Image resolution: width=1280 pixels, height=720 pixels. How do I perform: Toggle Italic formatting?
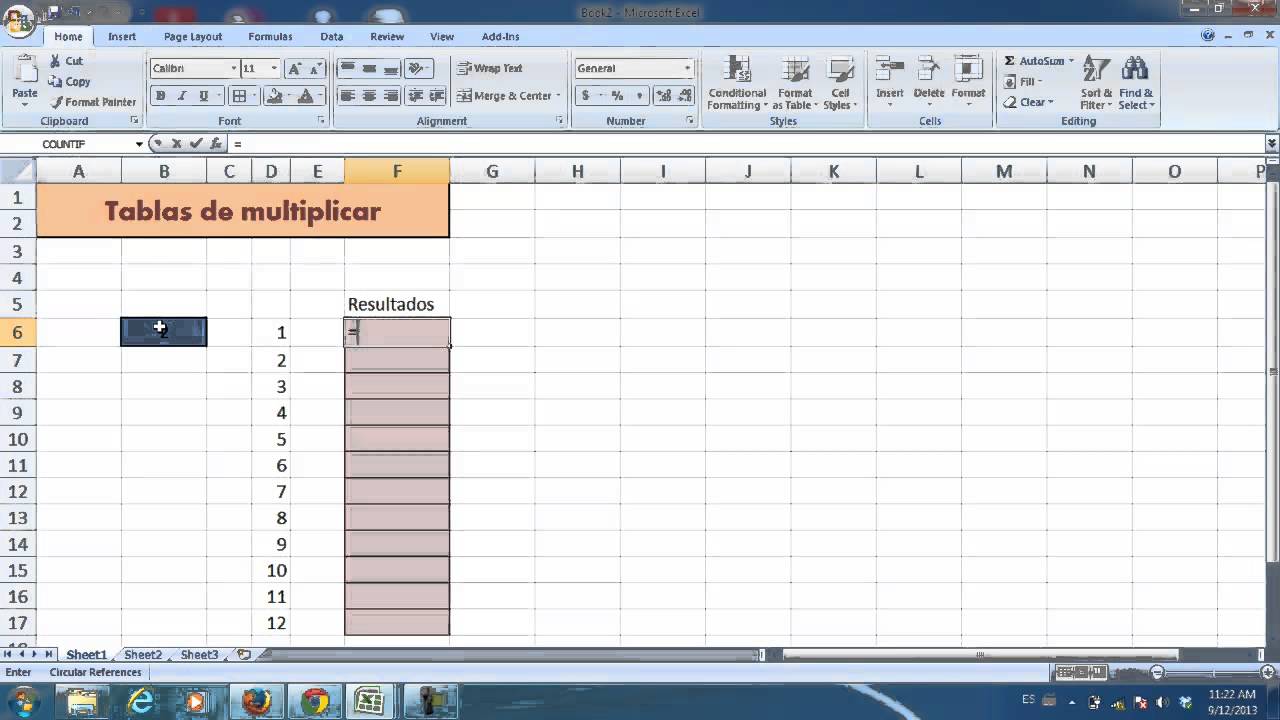182,96
